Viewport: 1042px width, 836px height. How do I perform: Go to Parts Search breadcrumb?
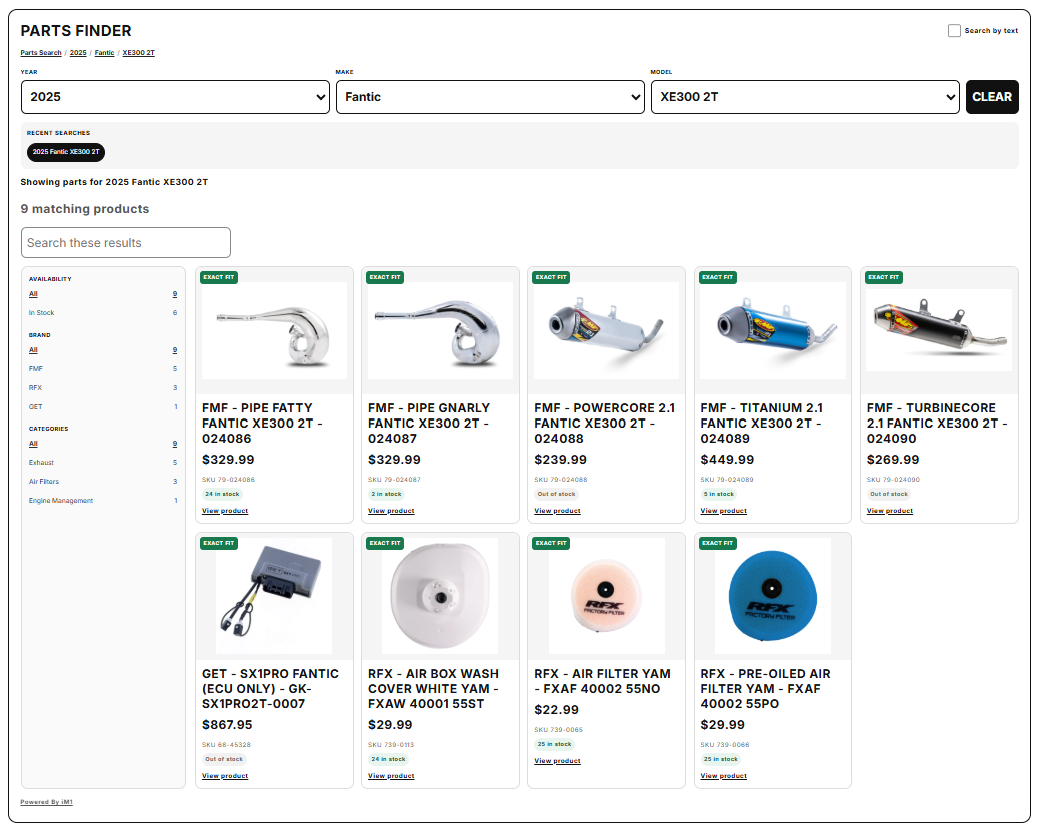[x=41, y=52]
